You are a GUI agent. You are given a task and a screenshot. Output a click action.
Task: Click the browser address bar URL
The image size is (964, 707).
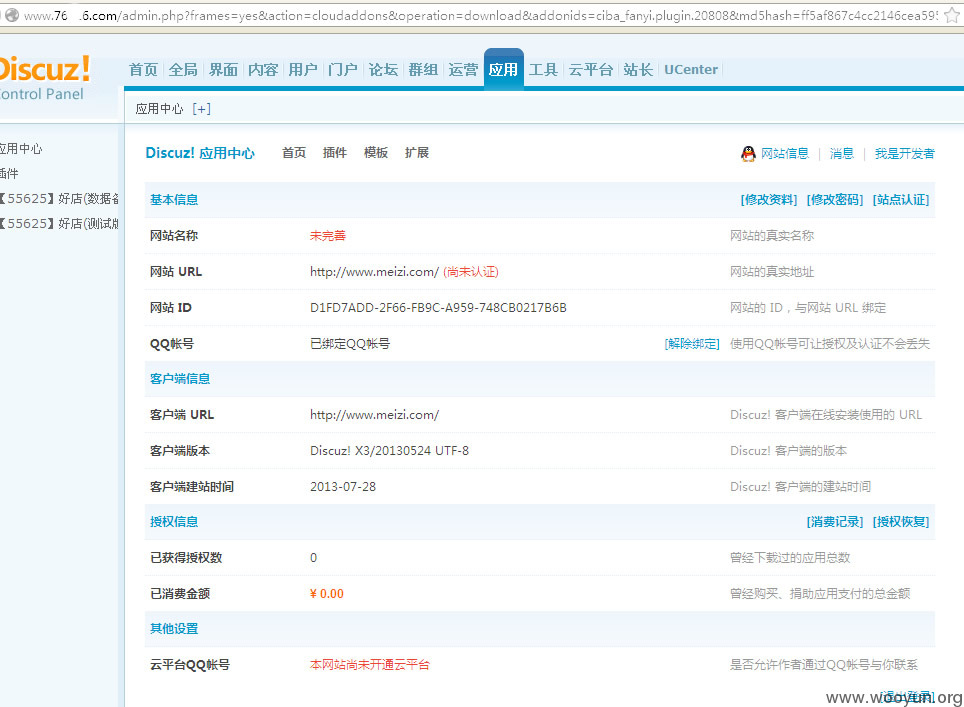pyautogui.click(x=481, y=15)
